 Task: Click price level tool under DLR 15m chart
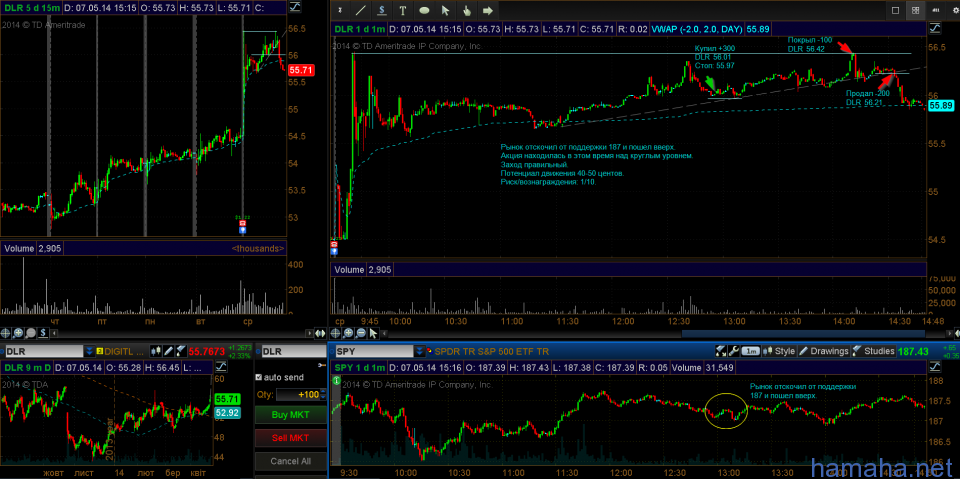43,333
